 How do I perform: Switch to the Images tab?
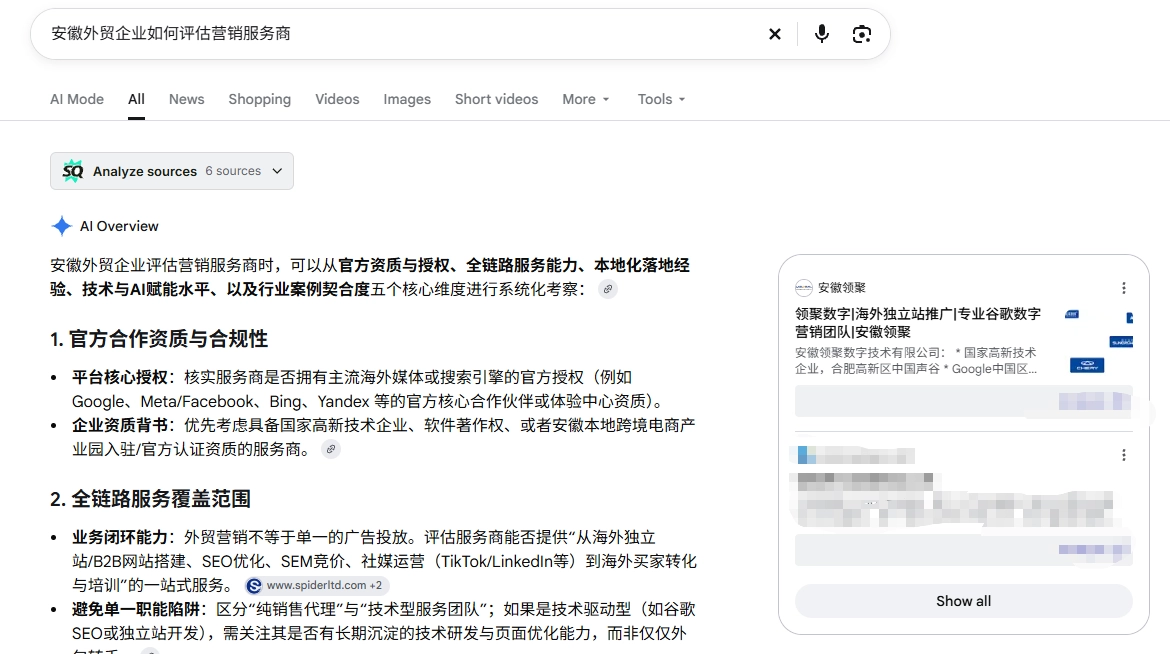coord(407,99)
